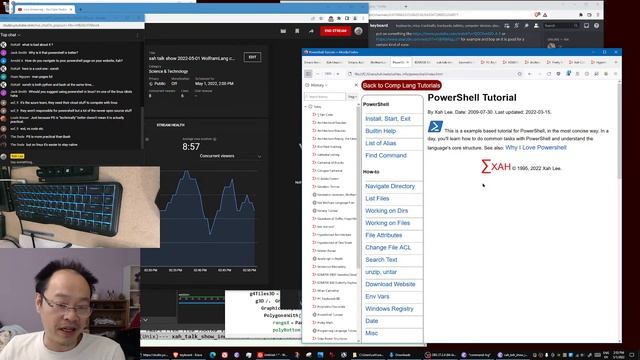Collapse the stream preview chevron at bottom left
Viewport: 640px width, 360px height.
pyautogui.click(x=145, y=320)
